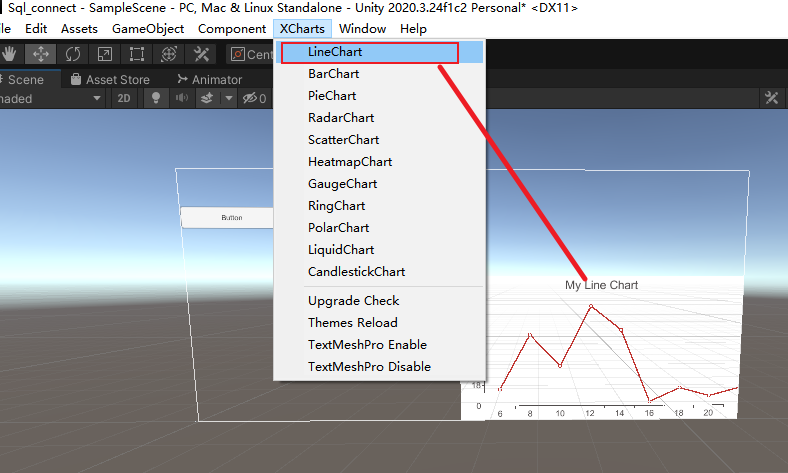Switch to the Animator tab
The image size is (788, 473).
210,79
